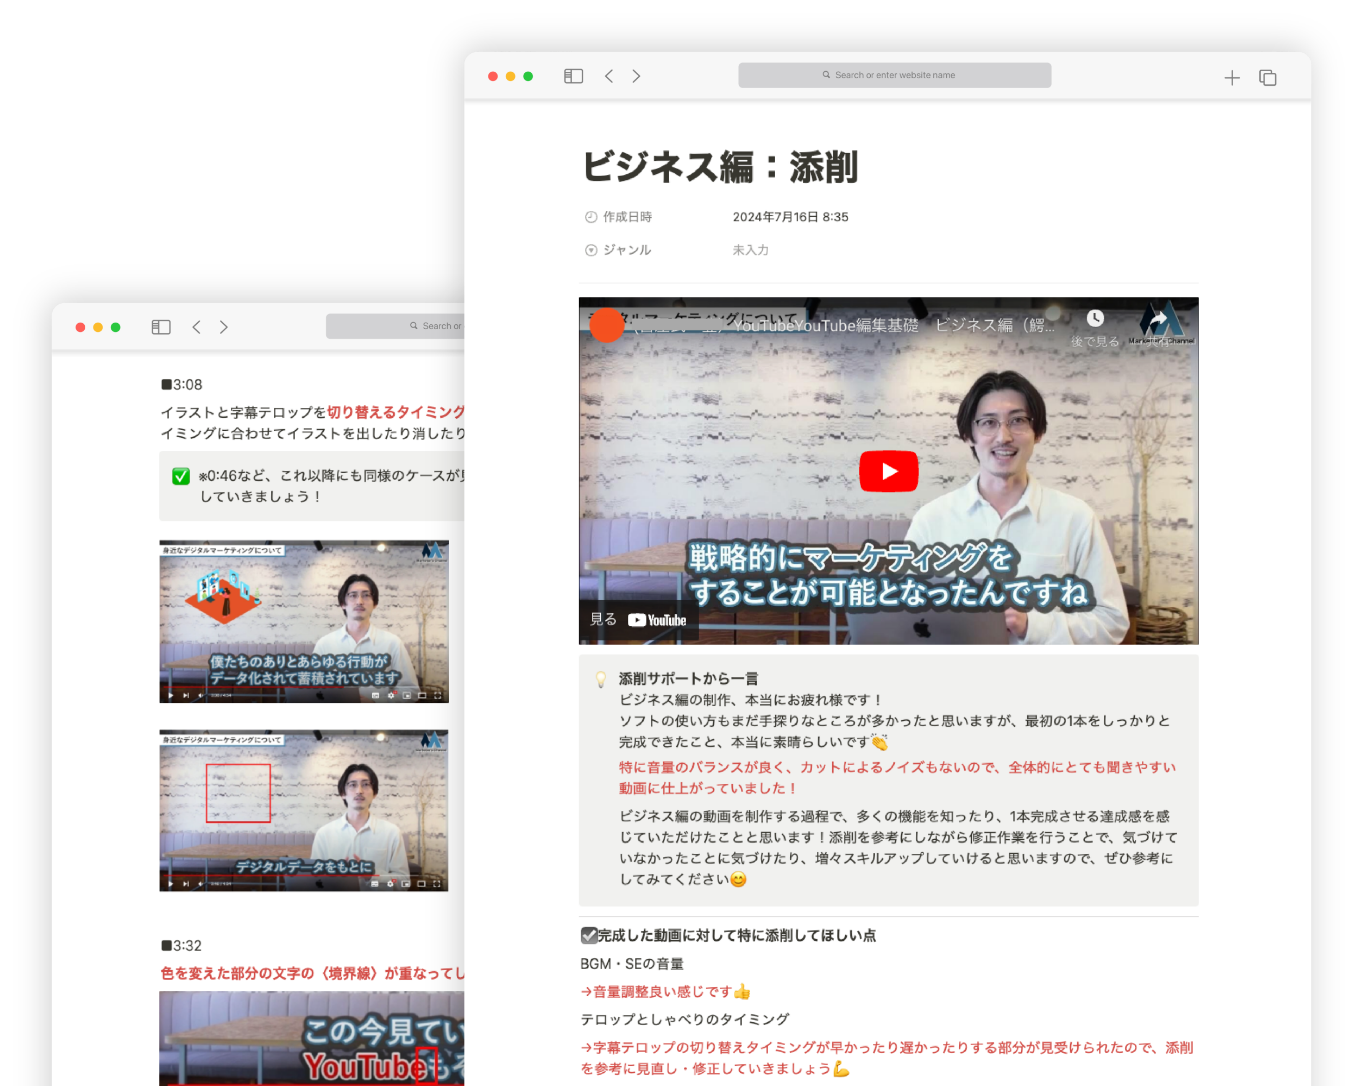
Task: Go back in the front browser window
Action: click(x=609, y=76)
